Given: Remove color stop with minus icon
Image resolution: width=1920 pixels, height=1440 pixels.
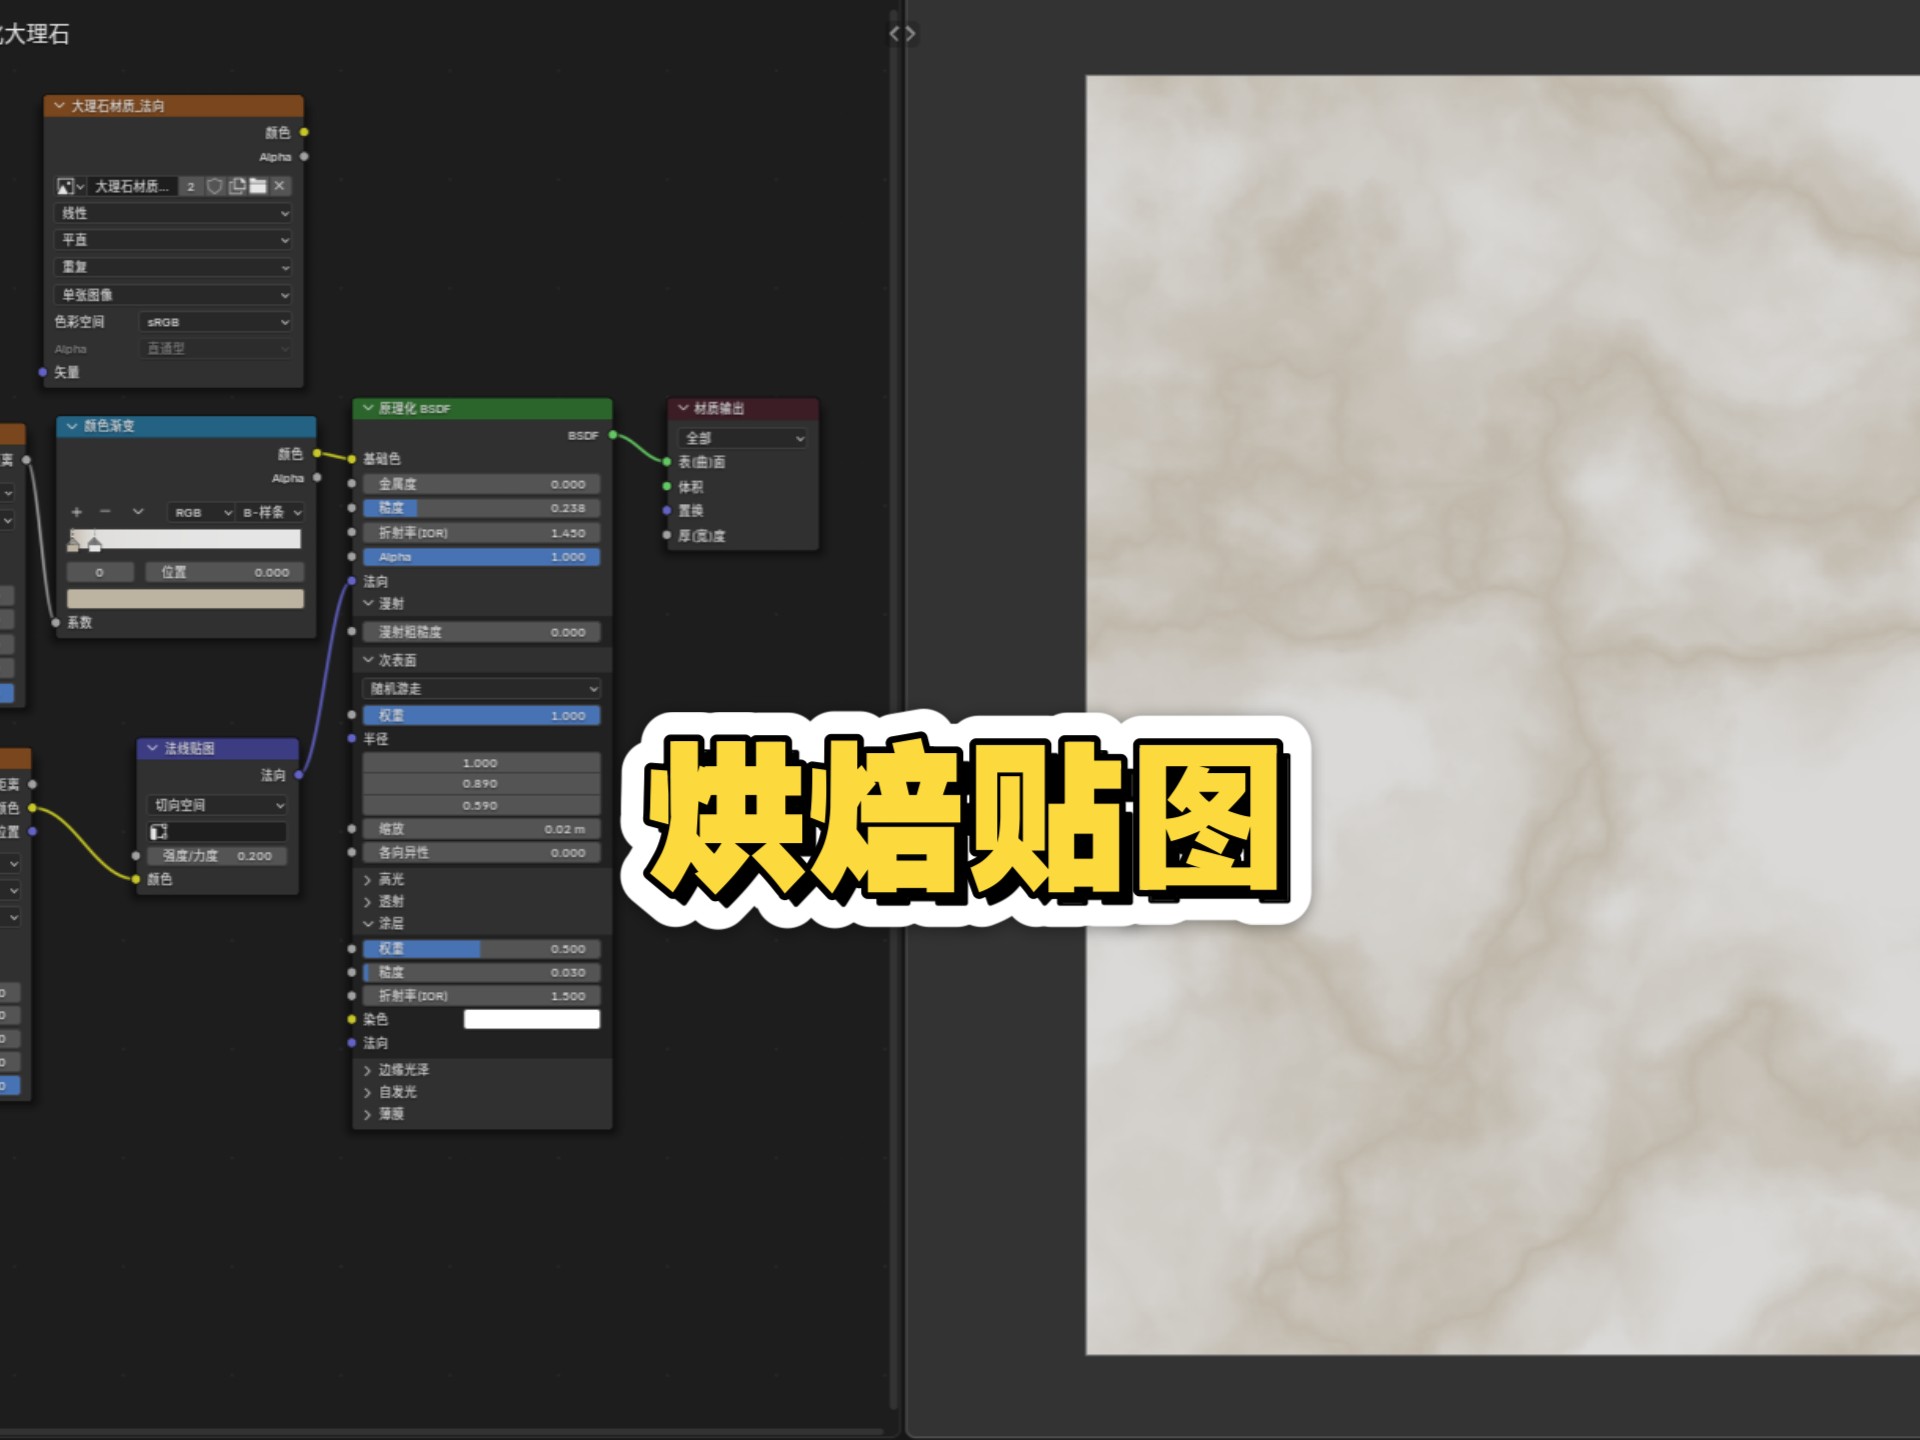Looking at the screenshot, I should coord(106,512).
